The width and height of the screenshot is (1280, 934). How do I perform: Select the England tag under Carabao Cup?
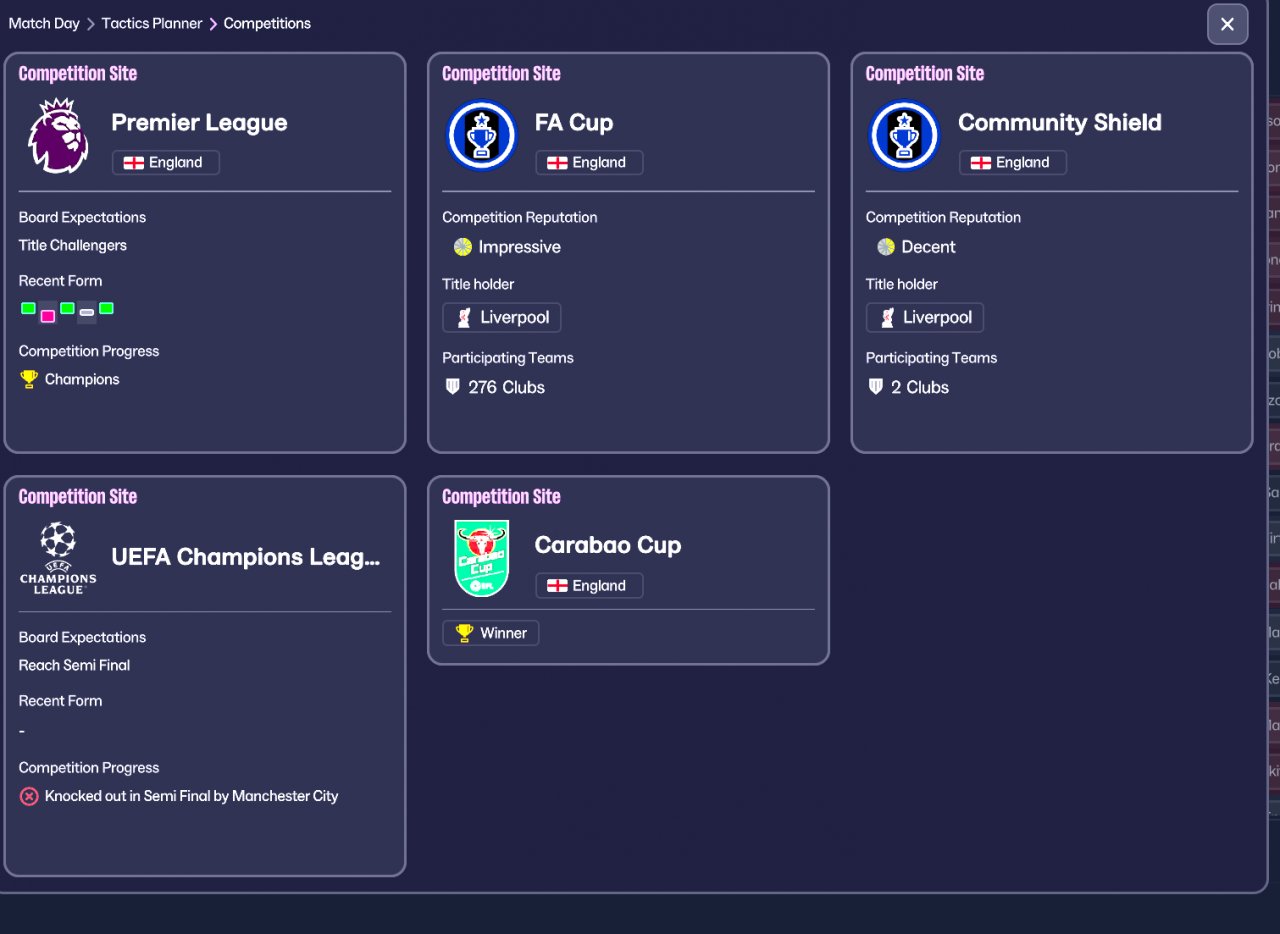tap(589, 586)
